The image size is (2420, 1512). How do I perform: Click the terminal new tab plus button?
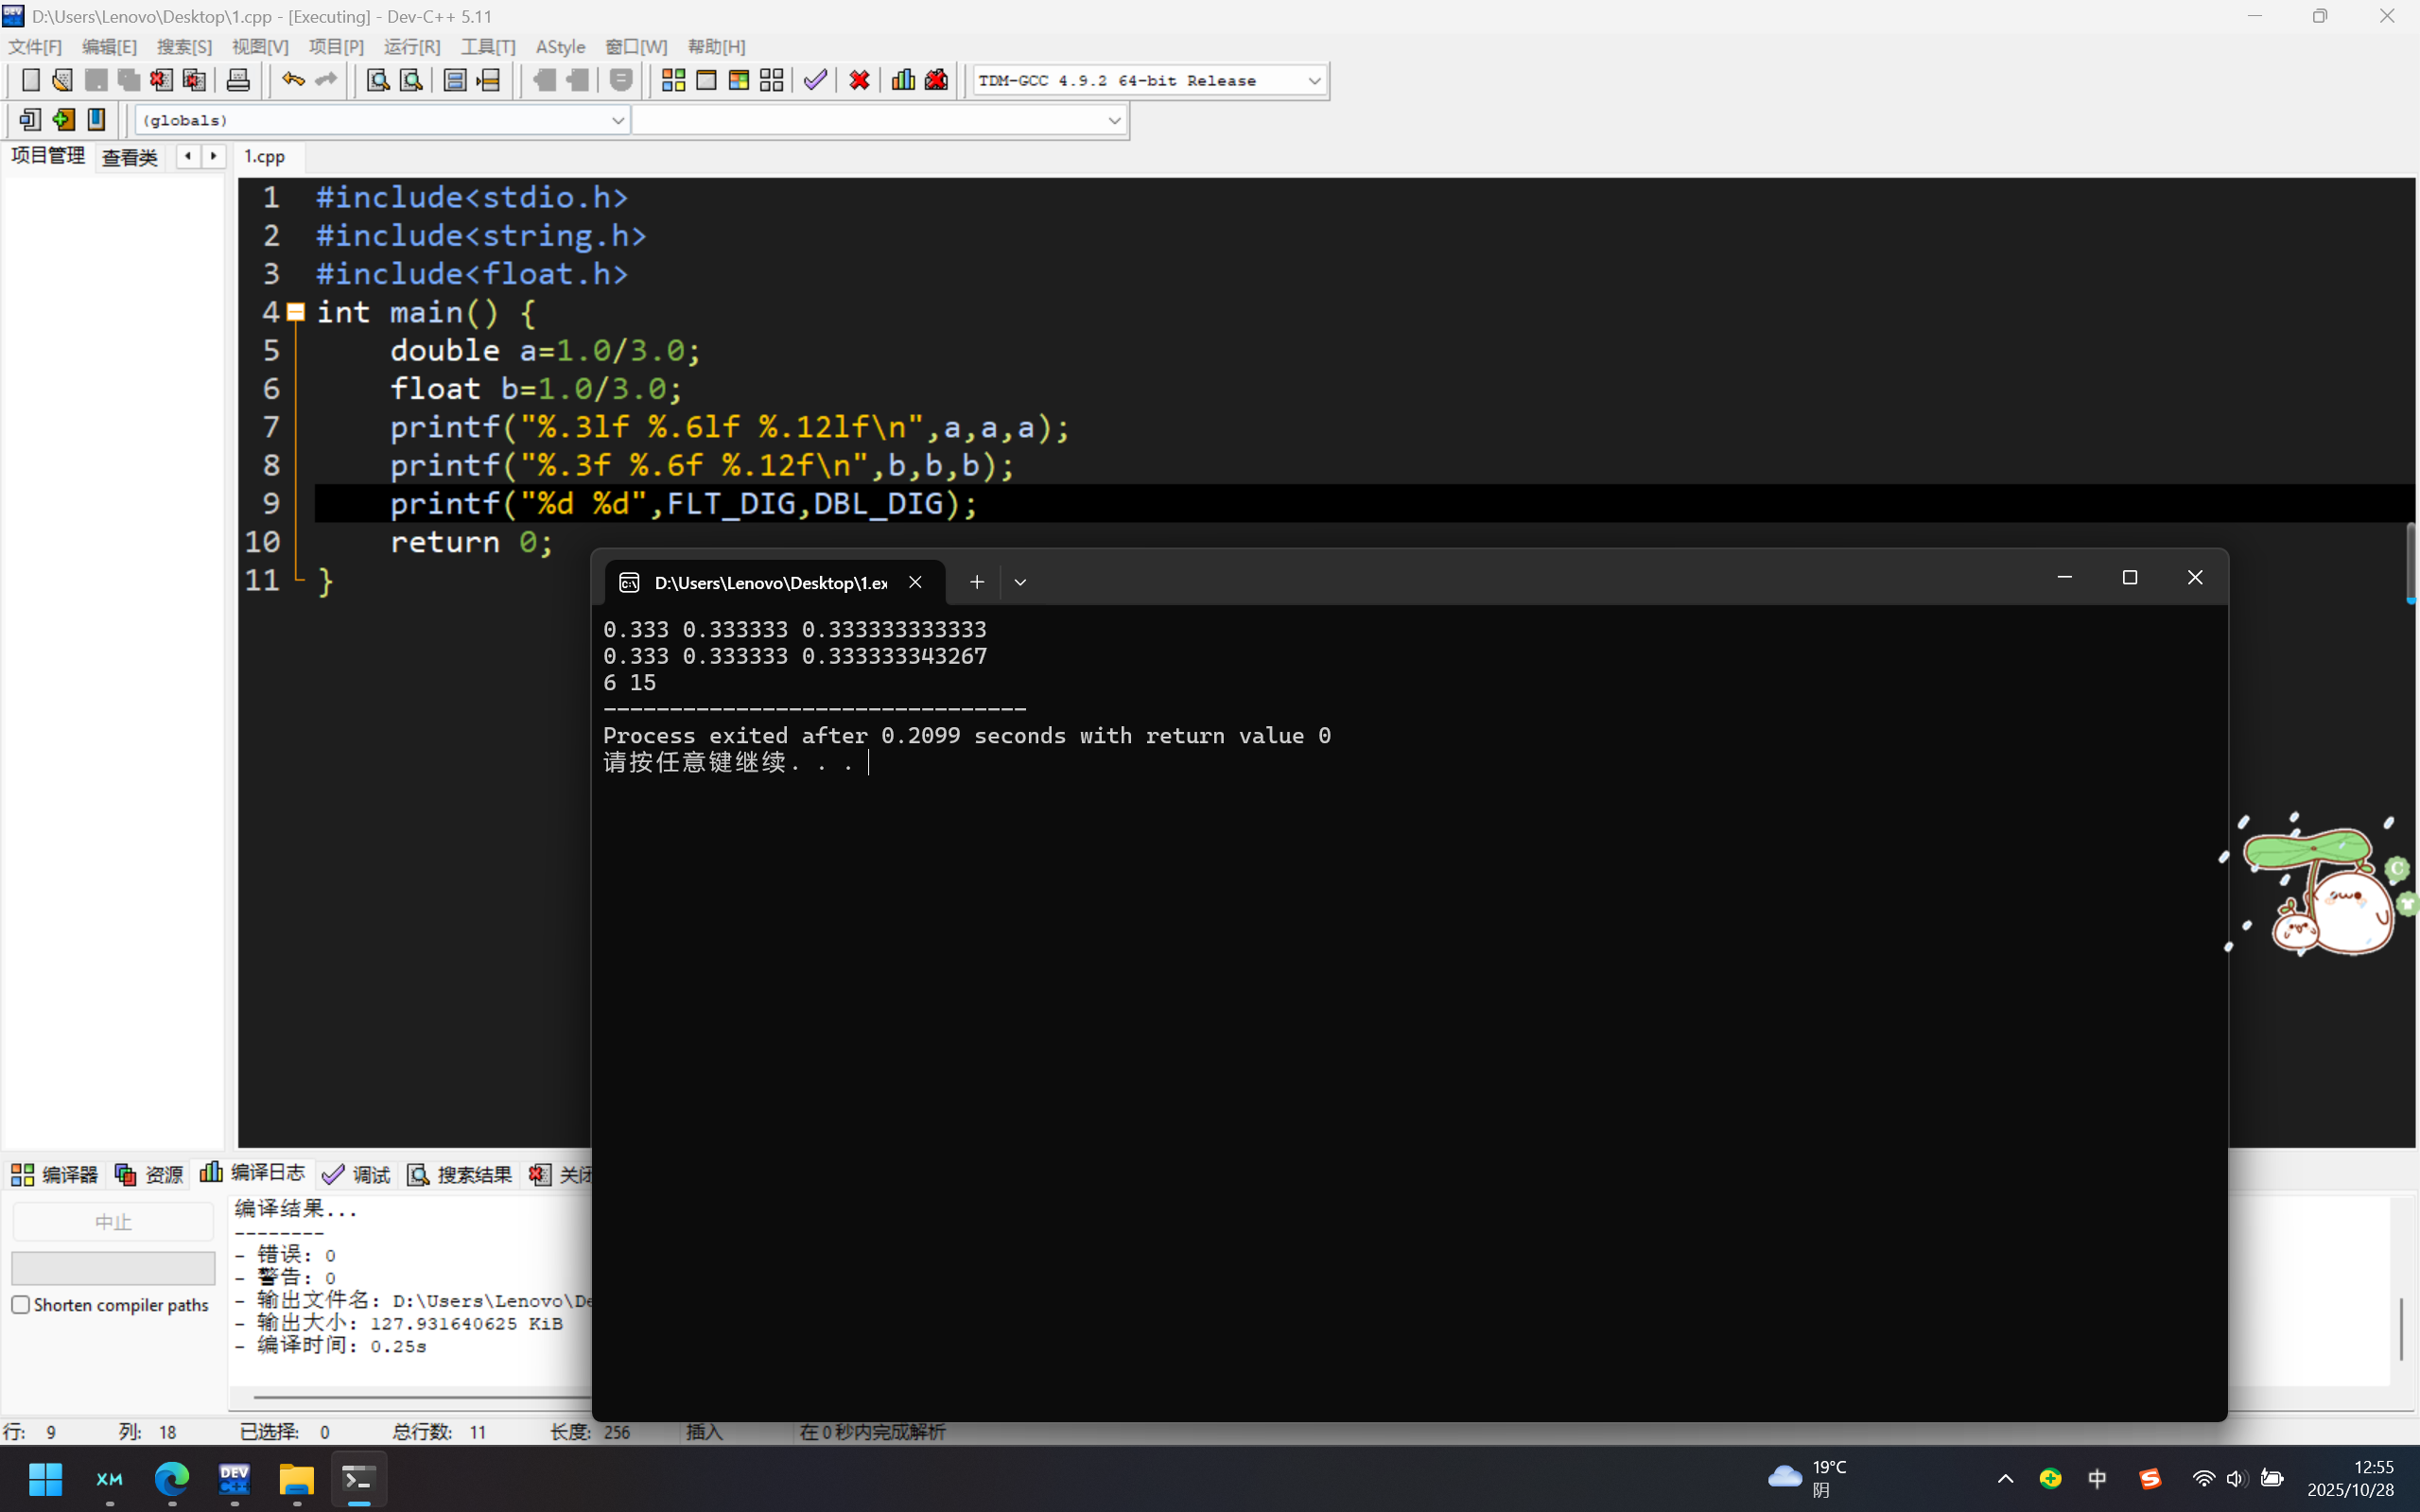pyautogui.click(x=977, y=582)
